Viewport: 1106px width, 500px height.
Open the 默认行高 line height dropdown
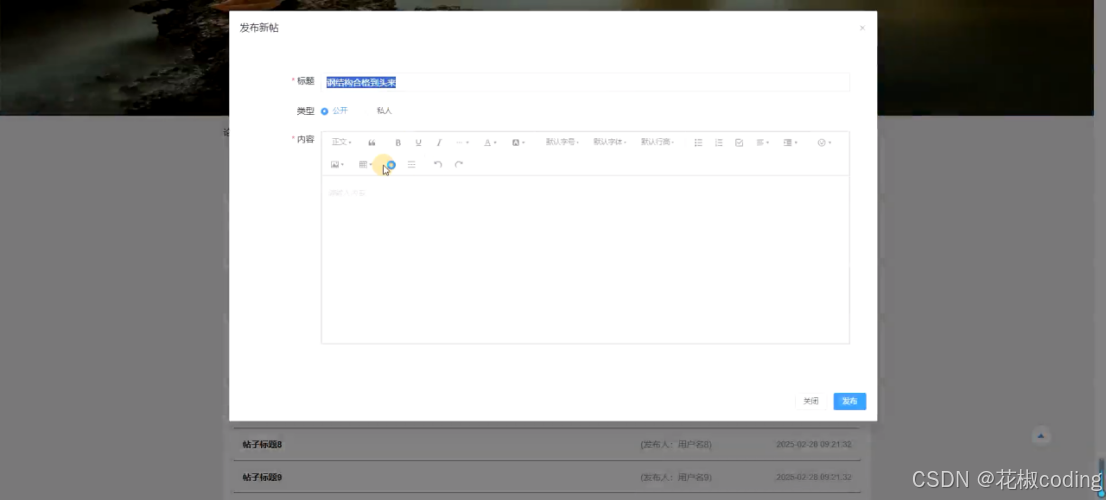click(x=657, y=142)
